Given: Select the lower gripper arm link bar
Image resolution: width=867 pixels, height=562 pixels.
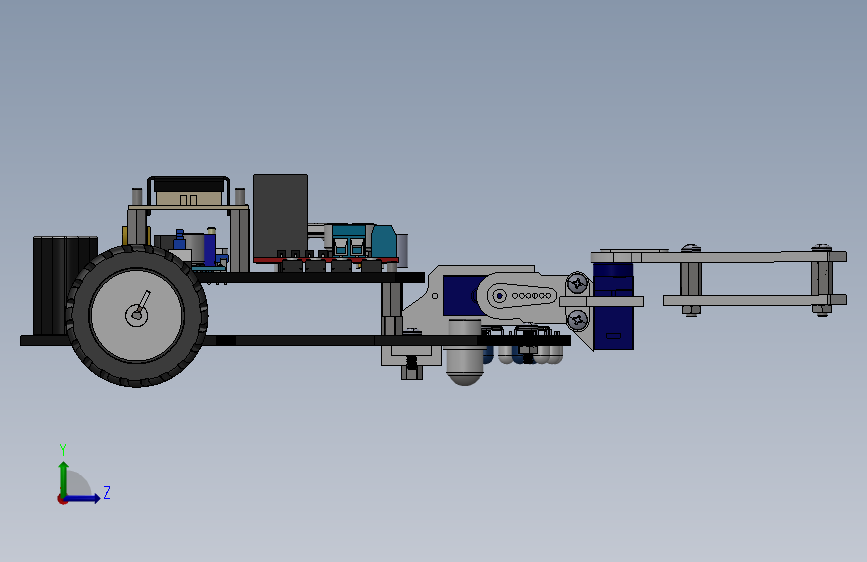Looking at the screenshot, I should pos(754,300).
